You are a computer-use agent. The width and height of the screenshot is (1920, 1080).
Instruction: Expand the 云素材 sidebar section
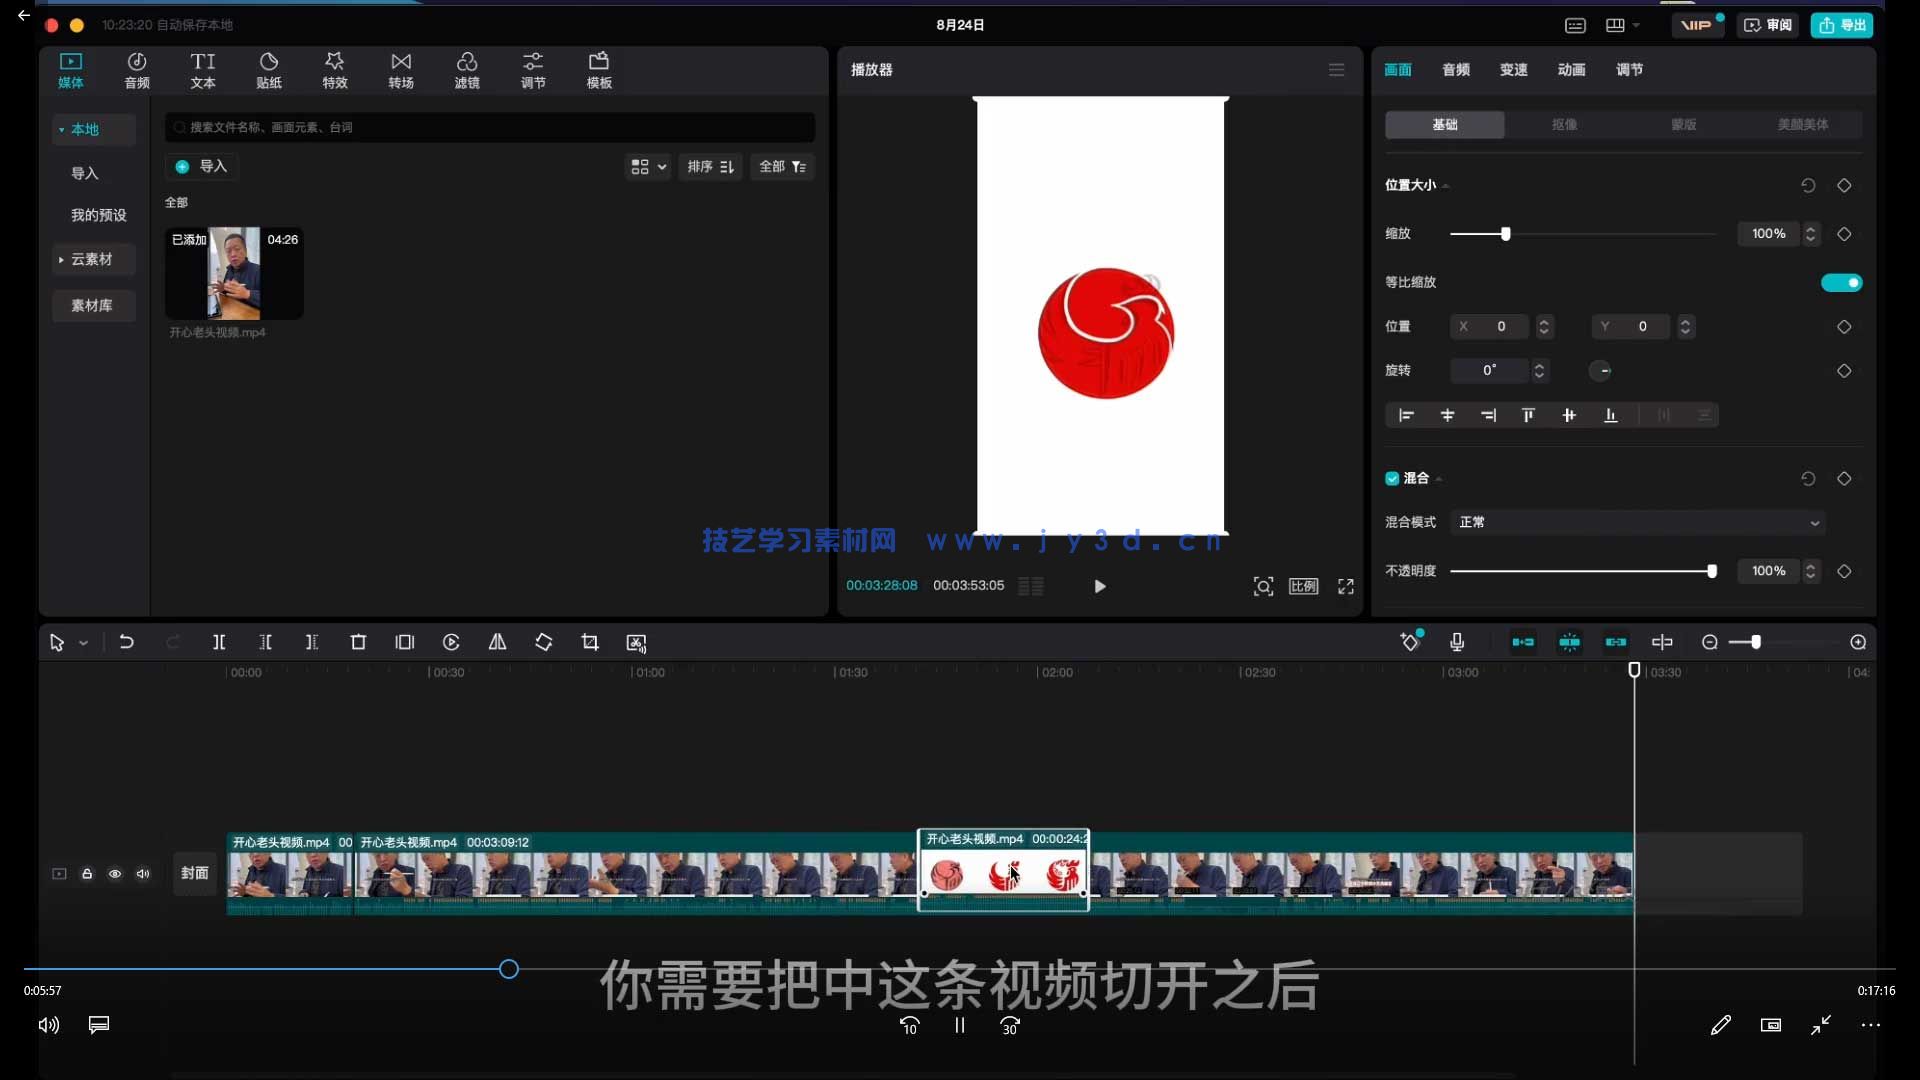[x=91, y=258]
